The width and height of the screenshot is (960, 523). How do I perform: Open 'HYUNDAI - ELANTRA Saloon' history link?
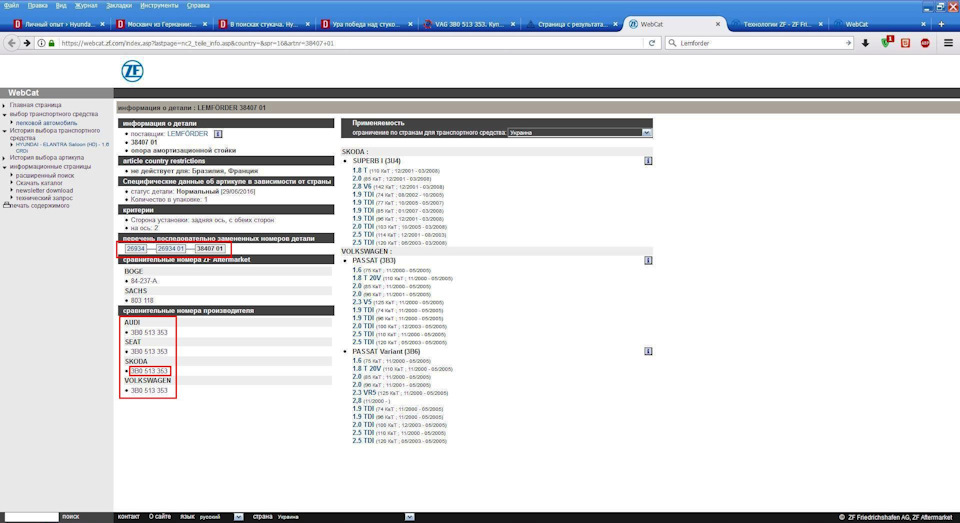[62, 147]
